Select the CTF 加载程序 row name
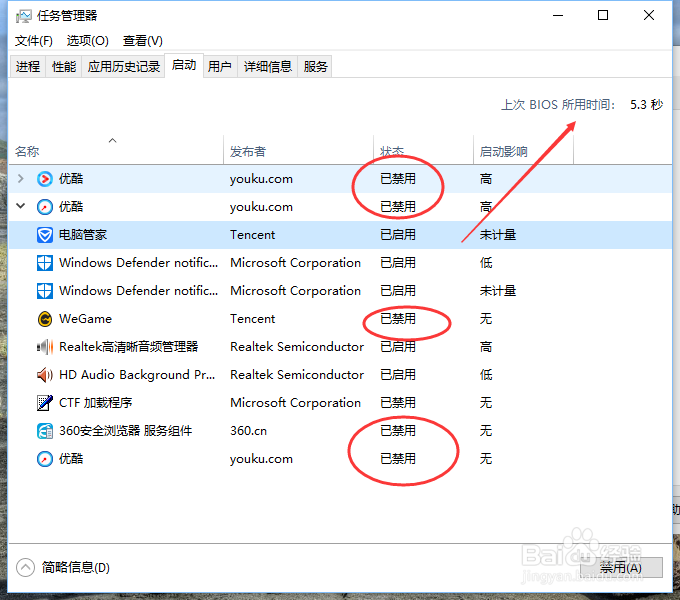Image resolution: width=680 pixels, height=600 pixels. tap(95, 403)
